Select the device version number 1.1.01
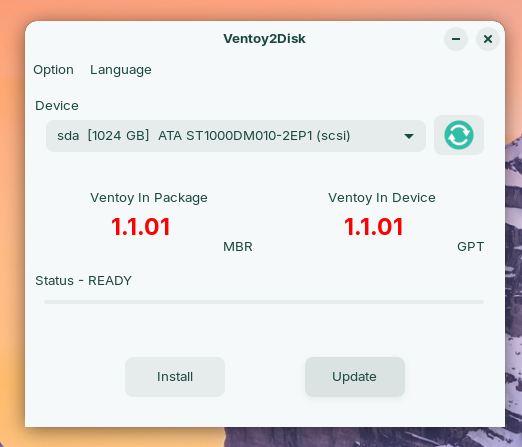Screen dimensions: 522x447 tap(373, 227)
